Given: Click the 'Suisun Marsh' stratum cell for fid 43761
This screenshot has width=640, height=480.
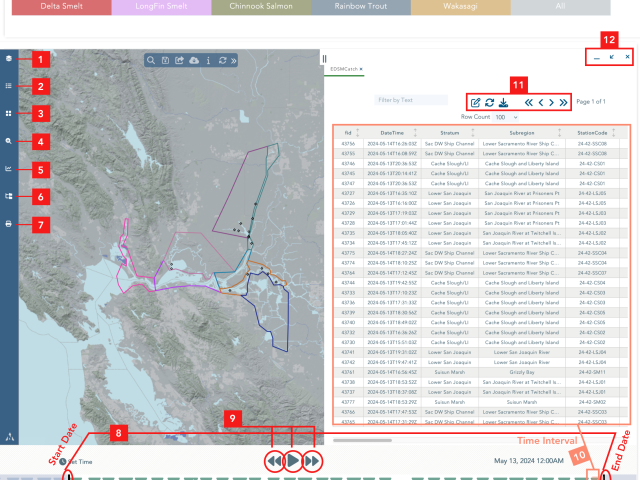Looking at the screenshot, I should pyautogui.click(x=449, y=372).
